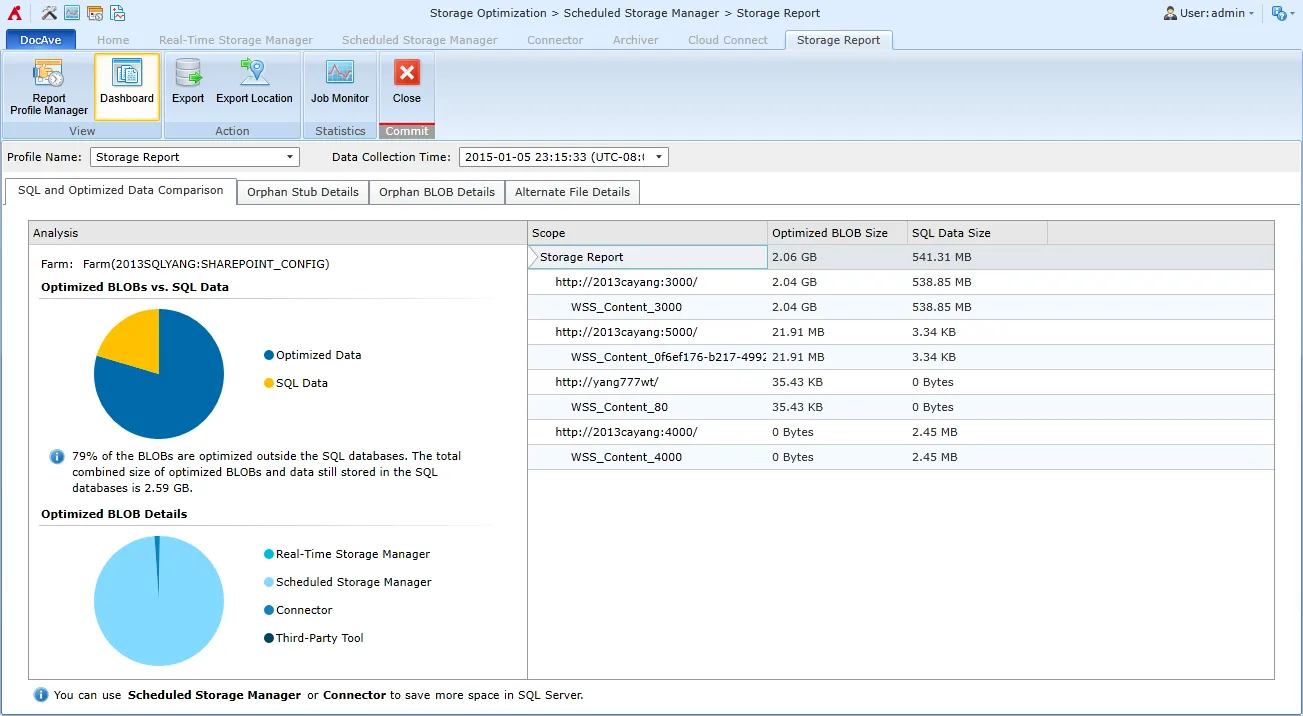Click the report document quick-access icon

click(118, 13)
